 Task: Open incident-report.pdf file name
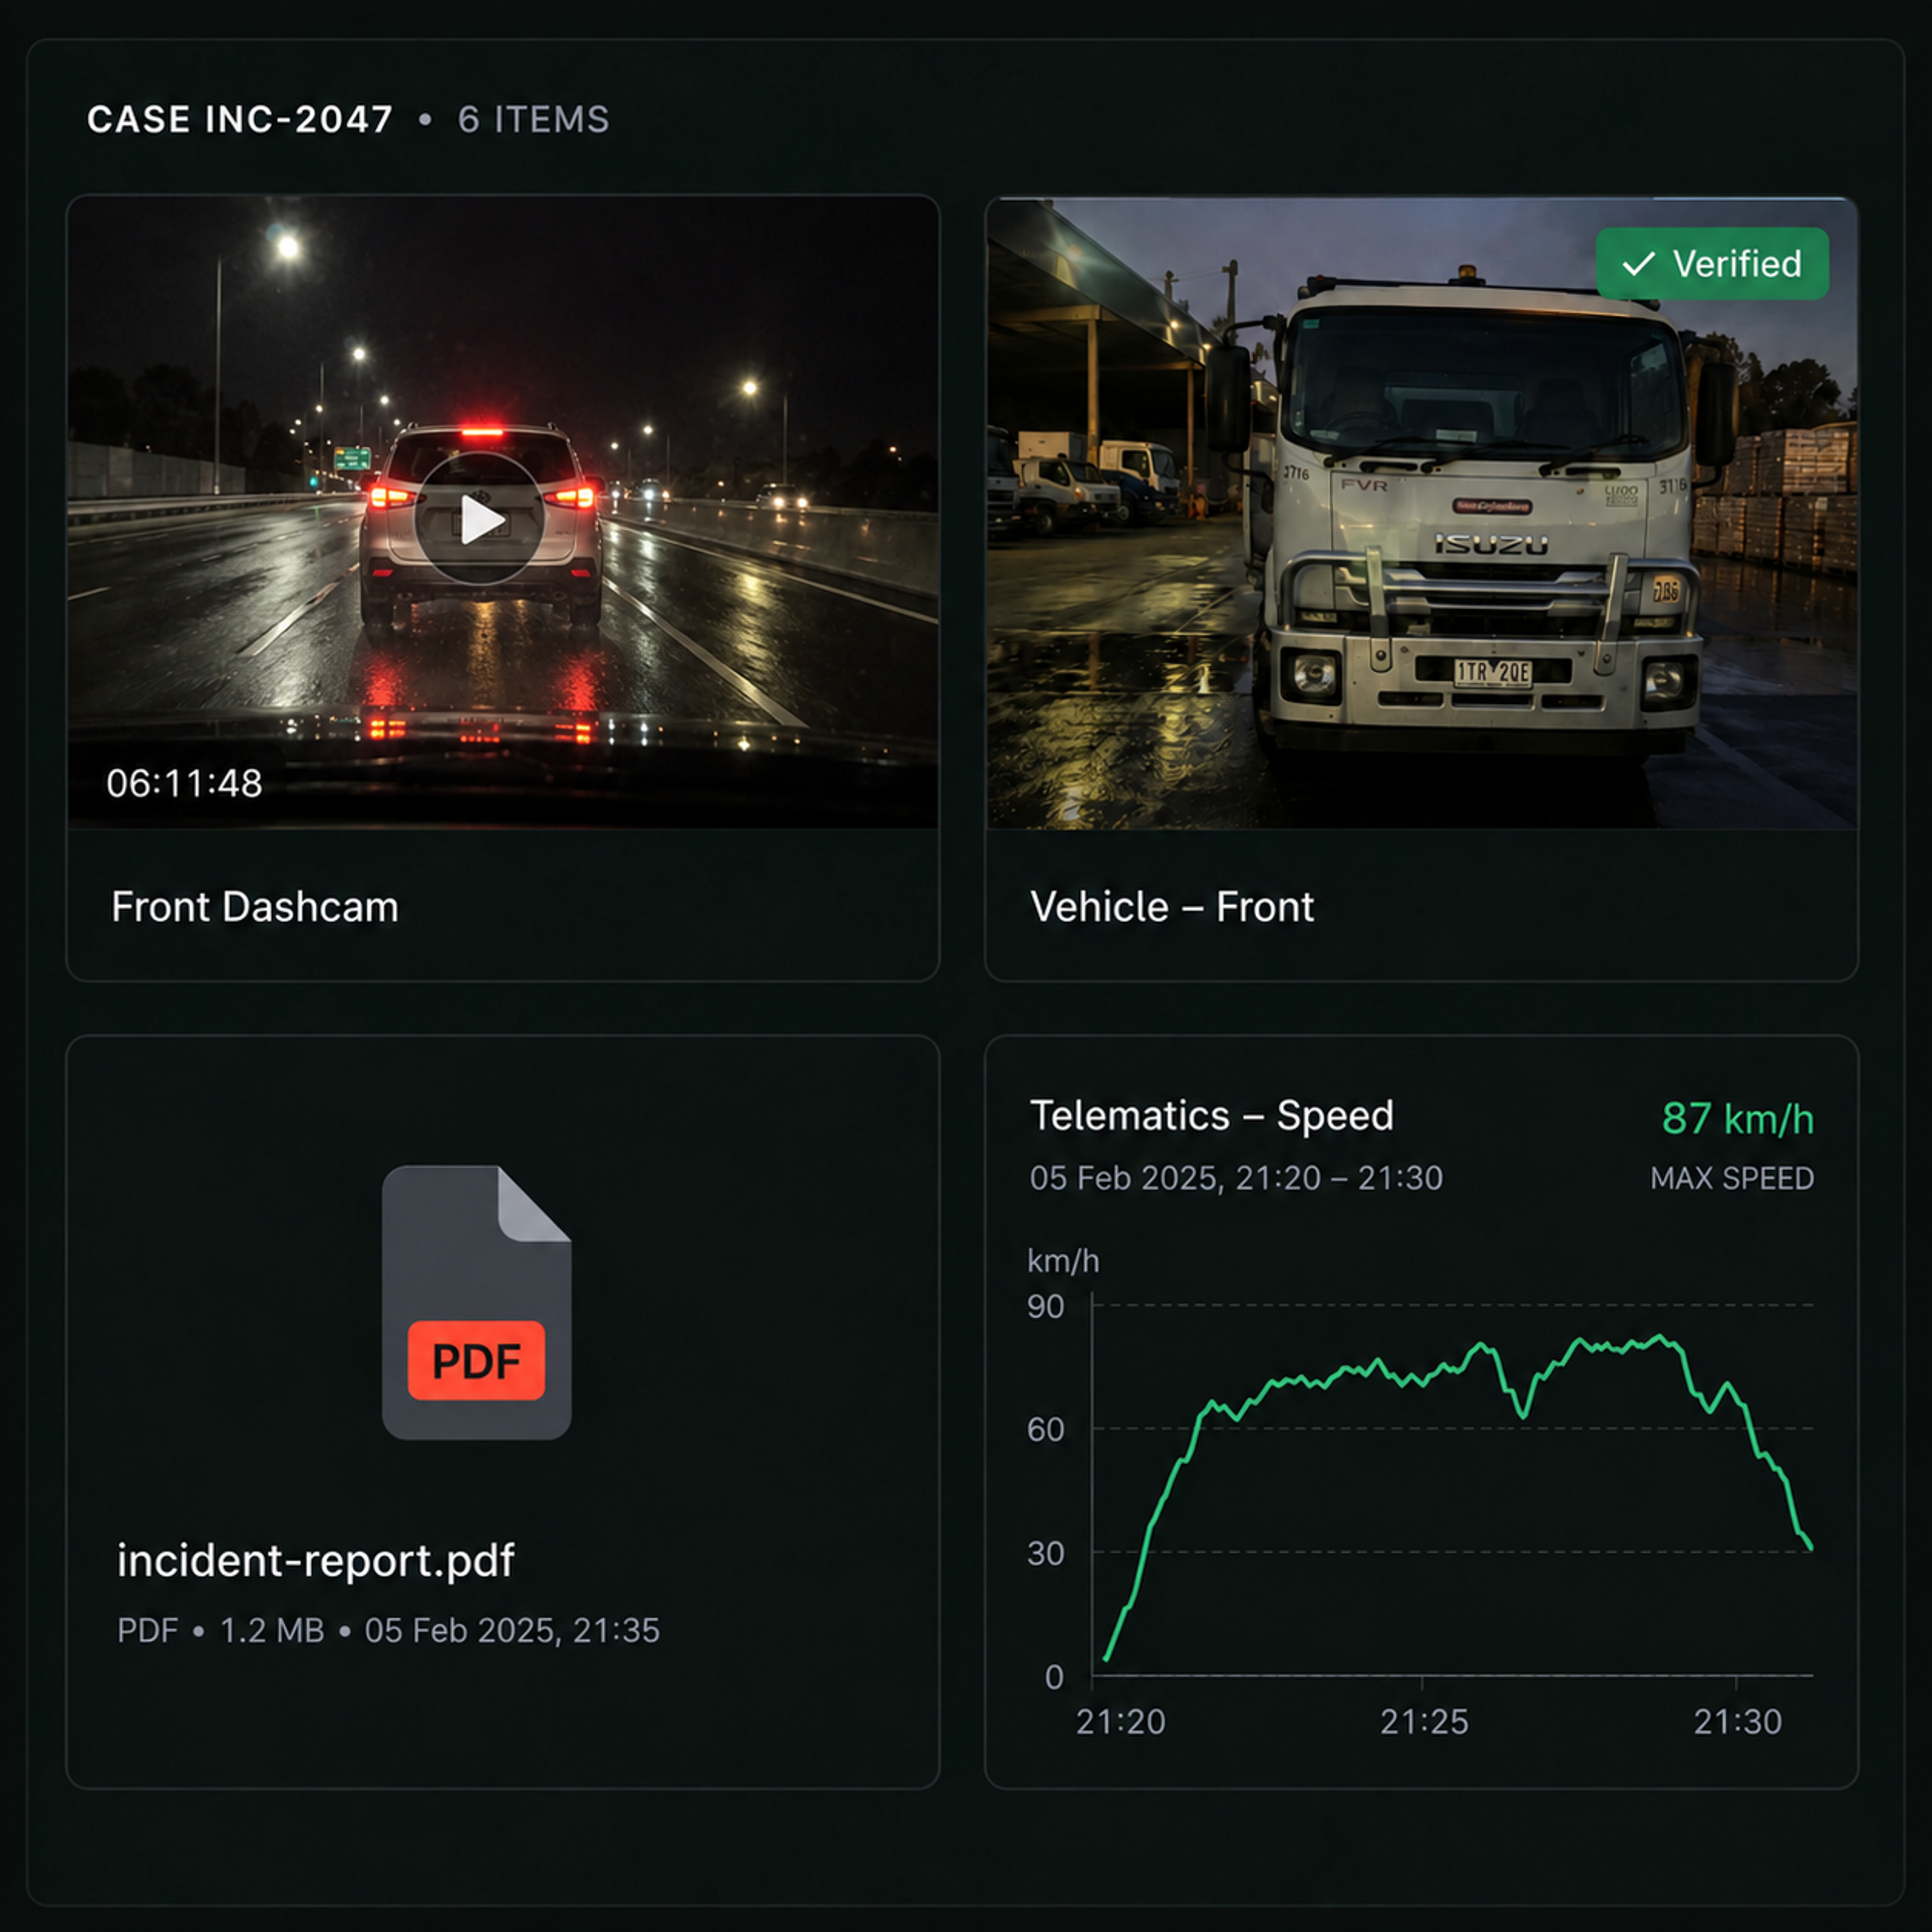(x=316, y=1560)
